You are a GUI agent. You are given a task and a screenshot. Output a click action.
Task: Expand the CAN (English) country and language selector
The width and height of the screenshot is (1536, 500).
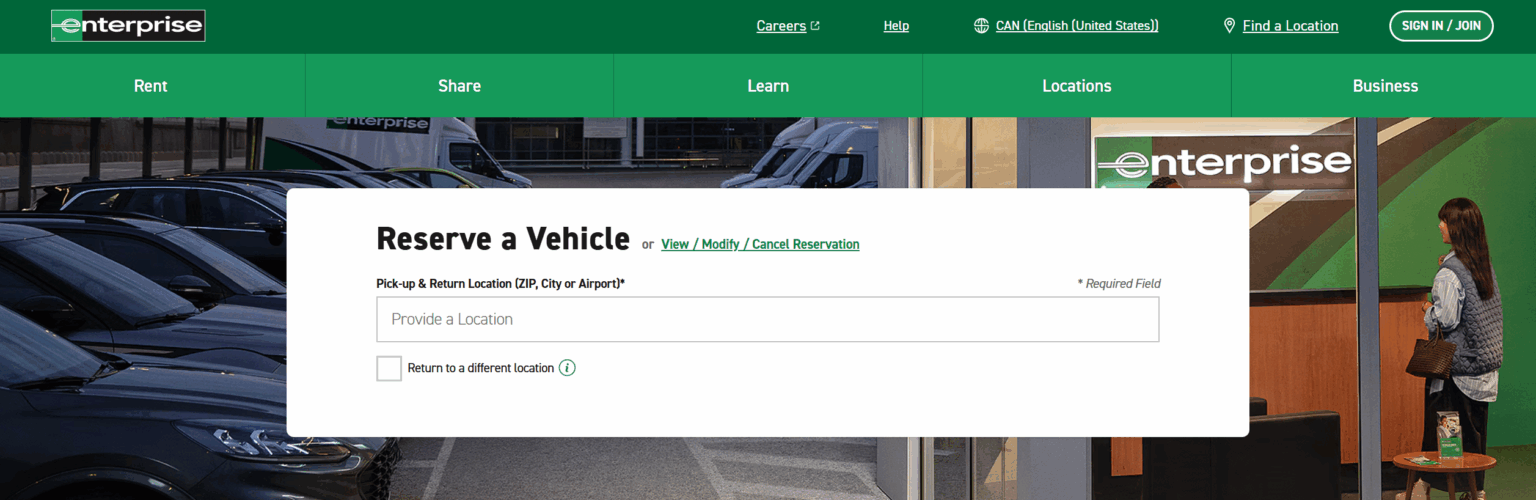point(1076,26)
